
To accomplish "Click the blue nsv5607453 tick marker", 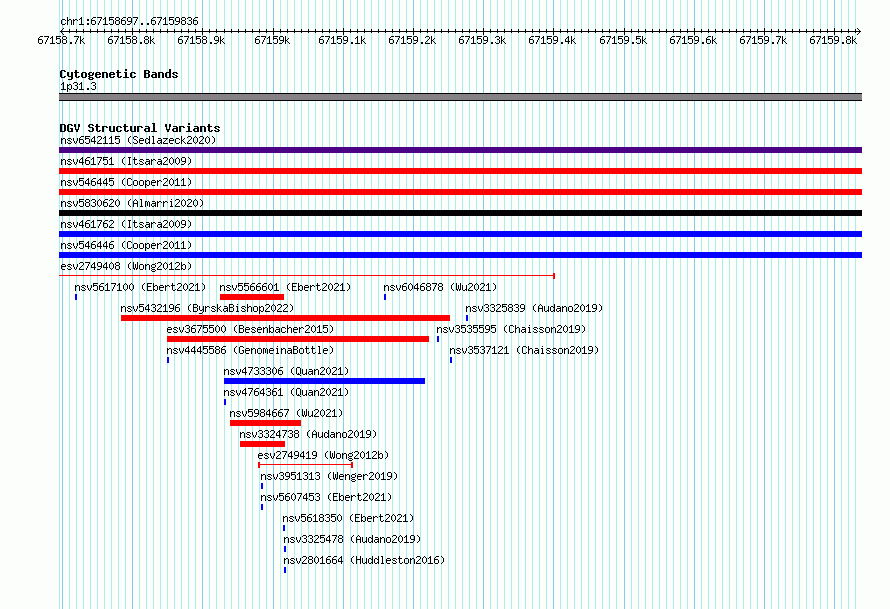I will (x=262, y=507).
